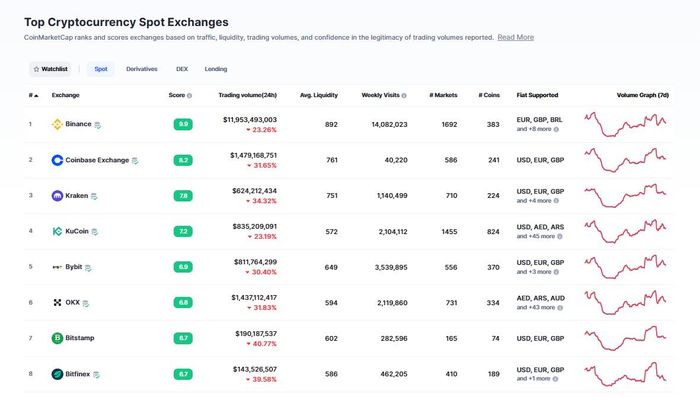Sort by rank number column header
The height and width of the screenshot is (397, 700).
[33, 95]
